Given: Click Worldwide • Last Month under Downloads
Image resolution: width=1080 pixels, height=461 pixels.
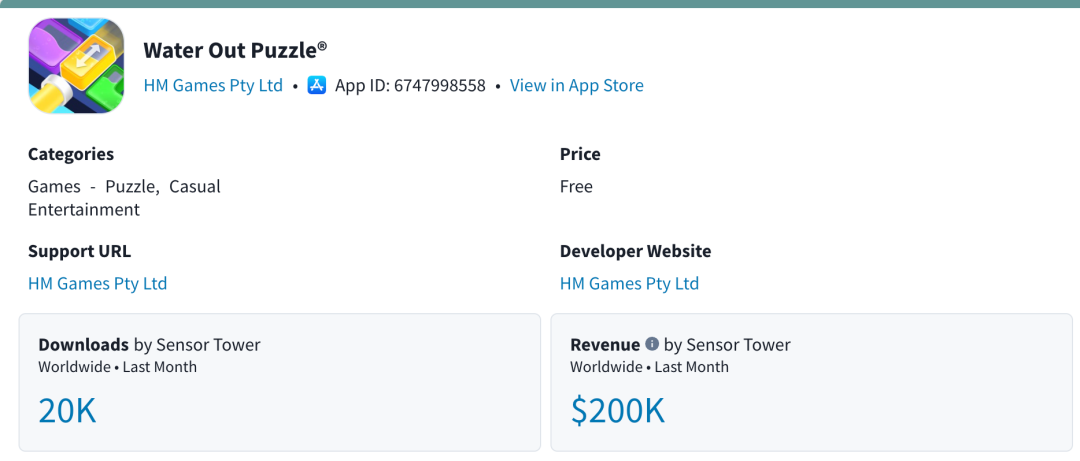Looking at the screenshot, I should click(x=118, y=367).
